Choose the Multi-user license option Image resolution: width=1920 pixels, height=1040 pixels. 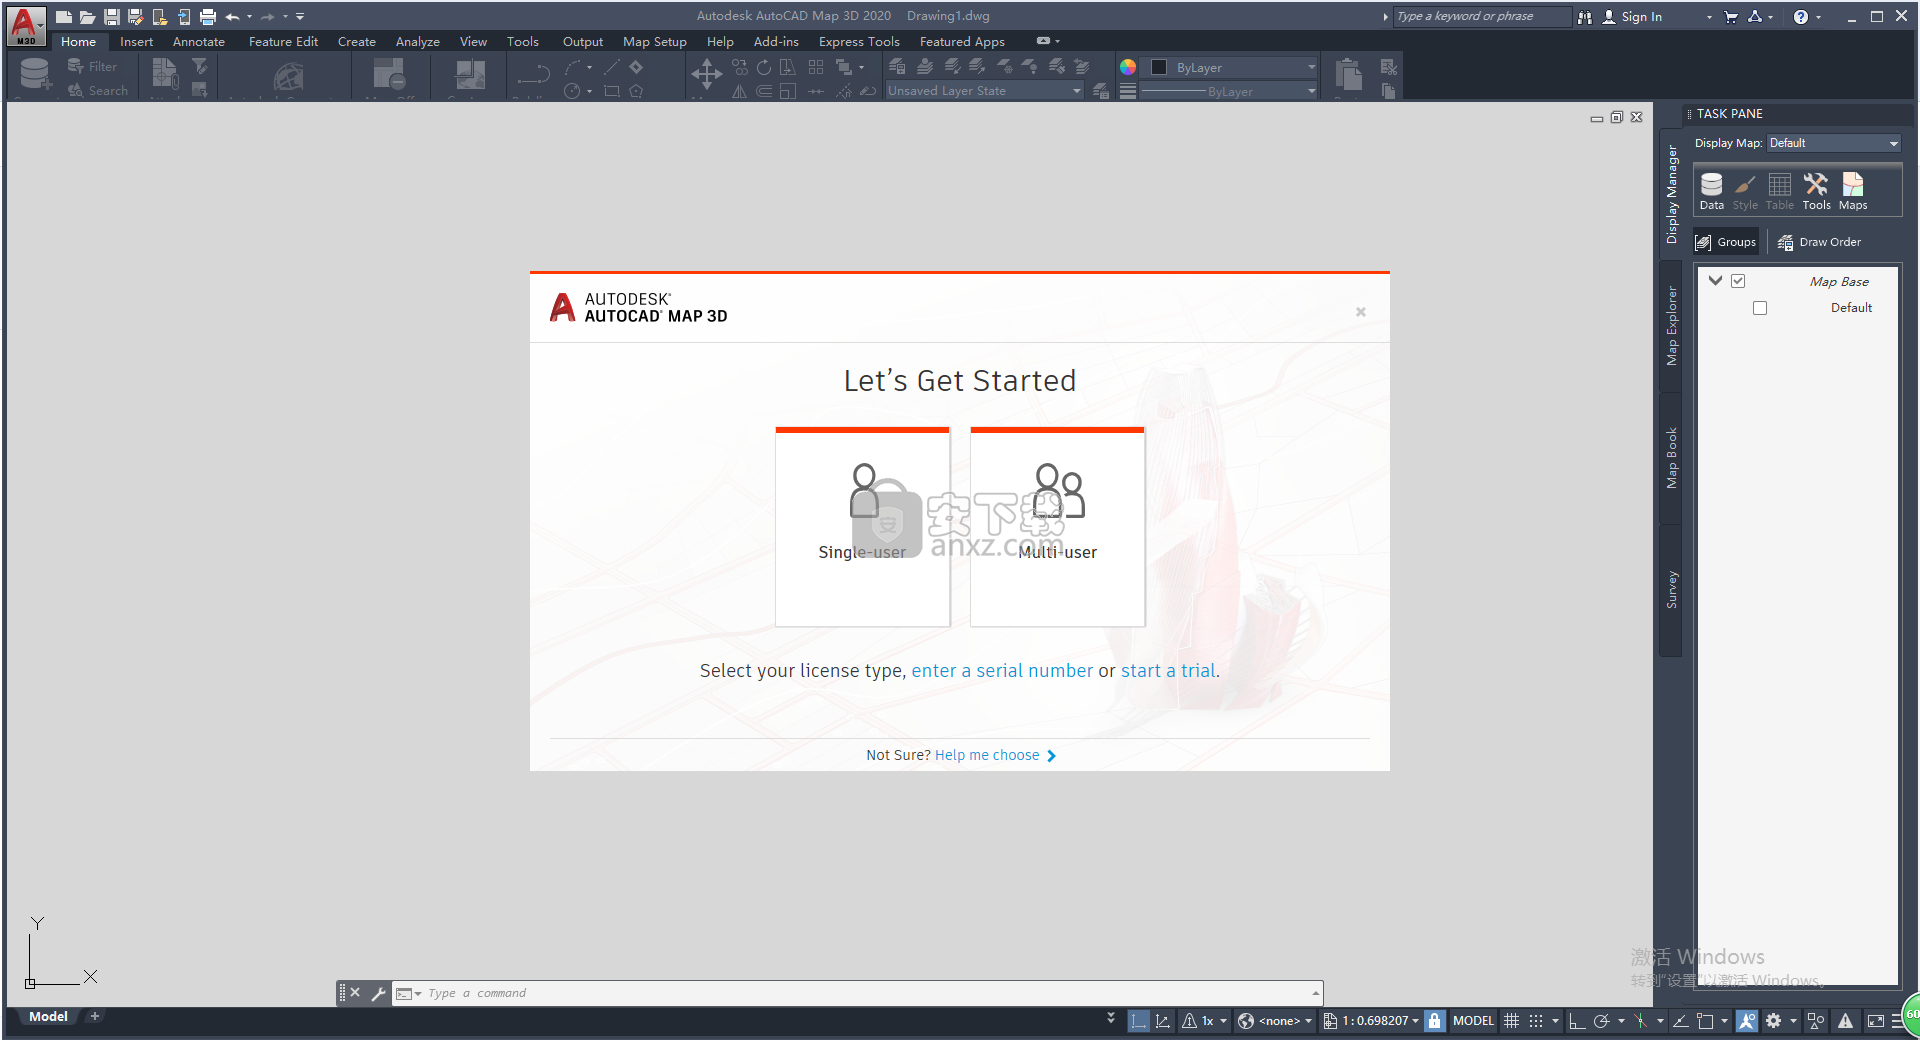coord(1057,527)
